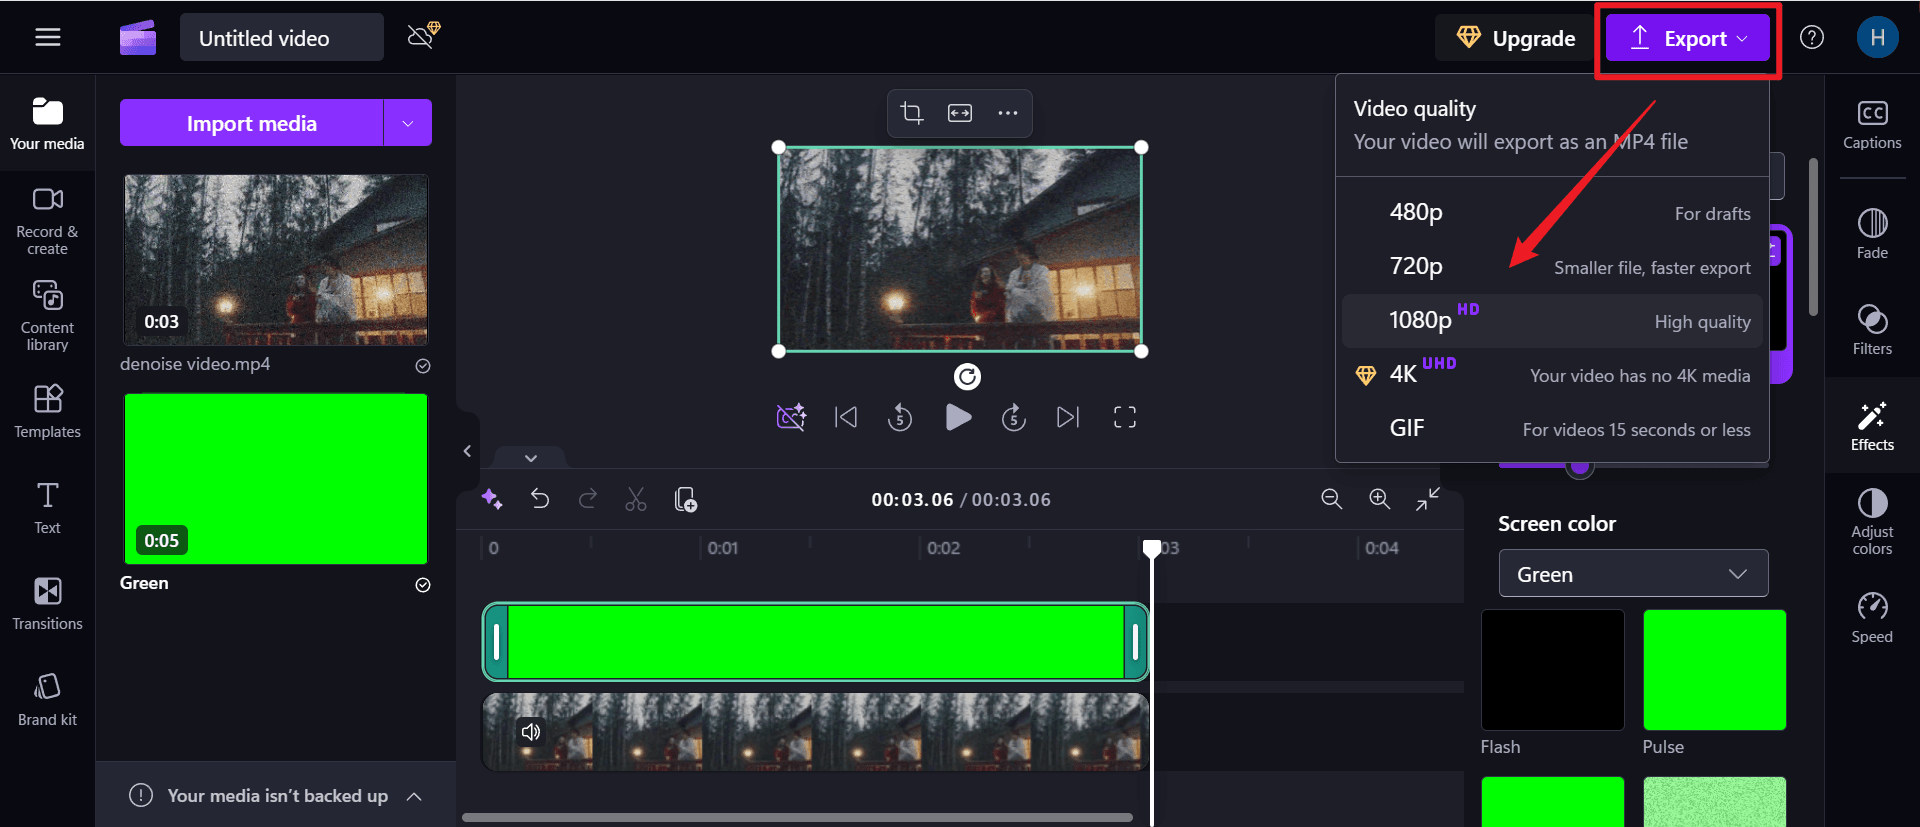Screen dimensions: 1920x827
Task: Click the duplicate clip icon
Action: point(686,499)
